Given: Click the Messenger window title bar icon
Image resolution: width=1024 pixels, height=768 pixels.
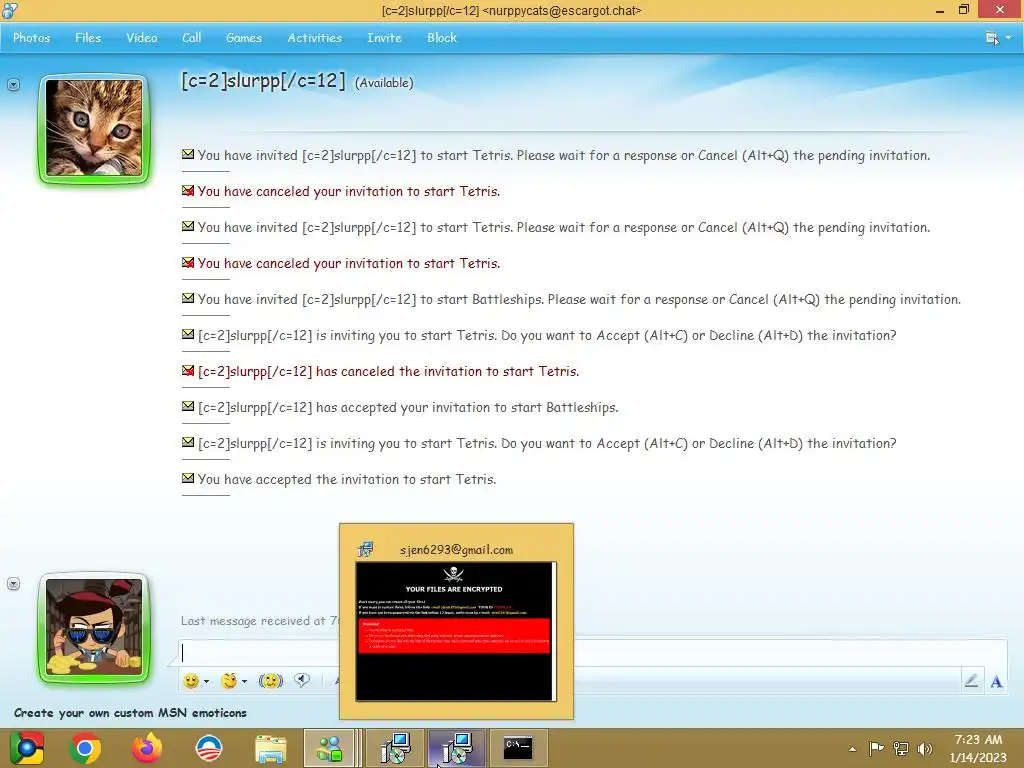Looking at the screenshot, I should [x=10, y=10].
